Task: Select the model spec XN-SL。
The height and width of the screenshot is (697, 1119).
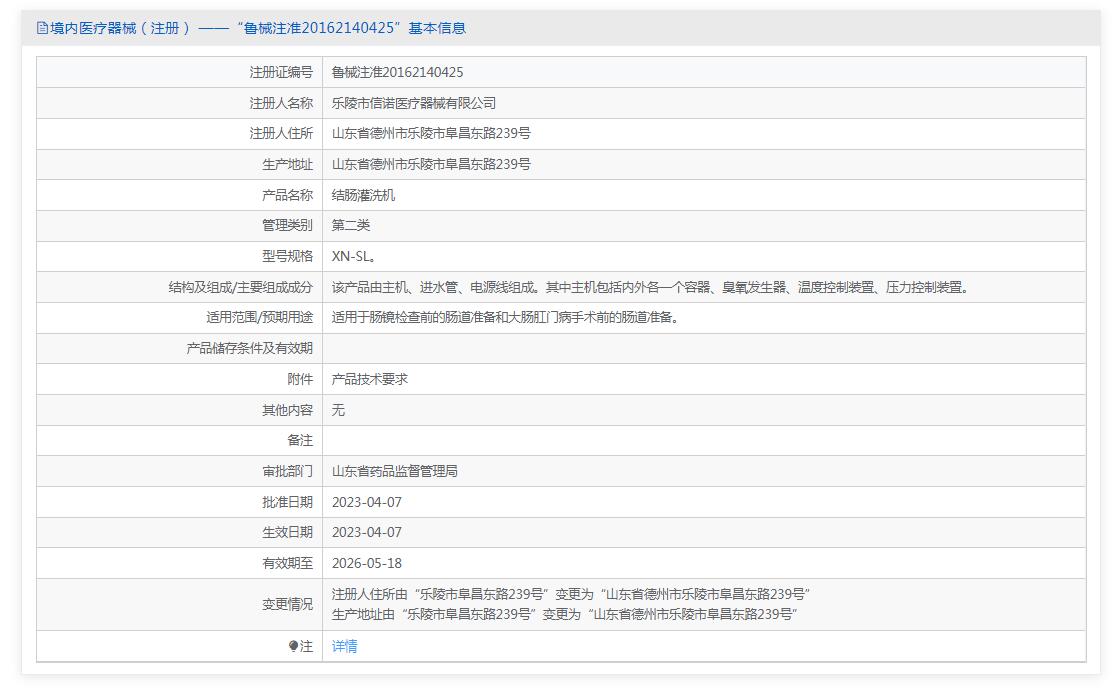Action: click(354, 256)
